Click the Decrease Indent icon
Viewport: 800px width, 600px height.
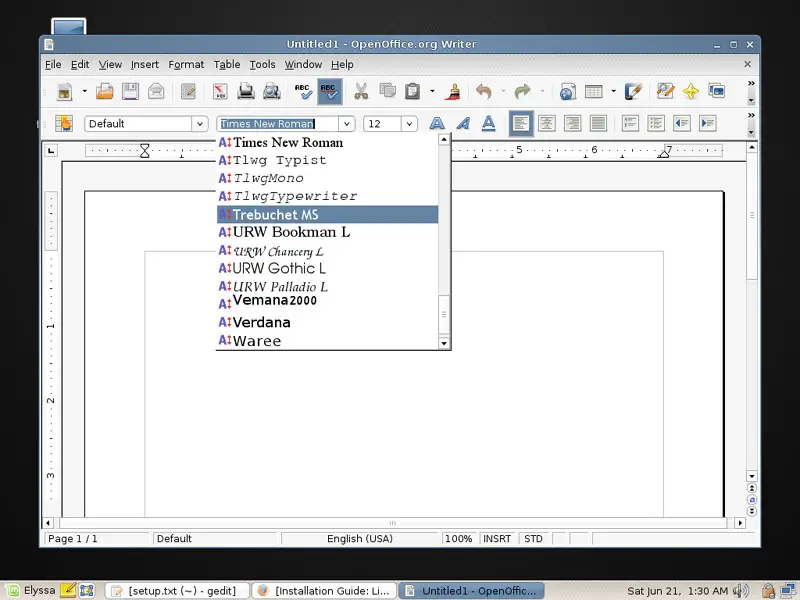click(x=682, y=123)
